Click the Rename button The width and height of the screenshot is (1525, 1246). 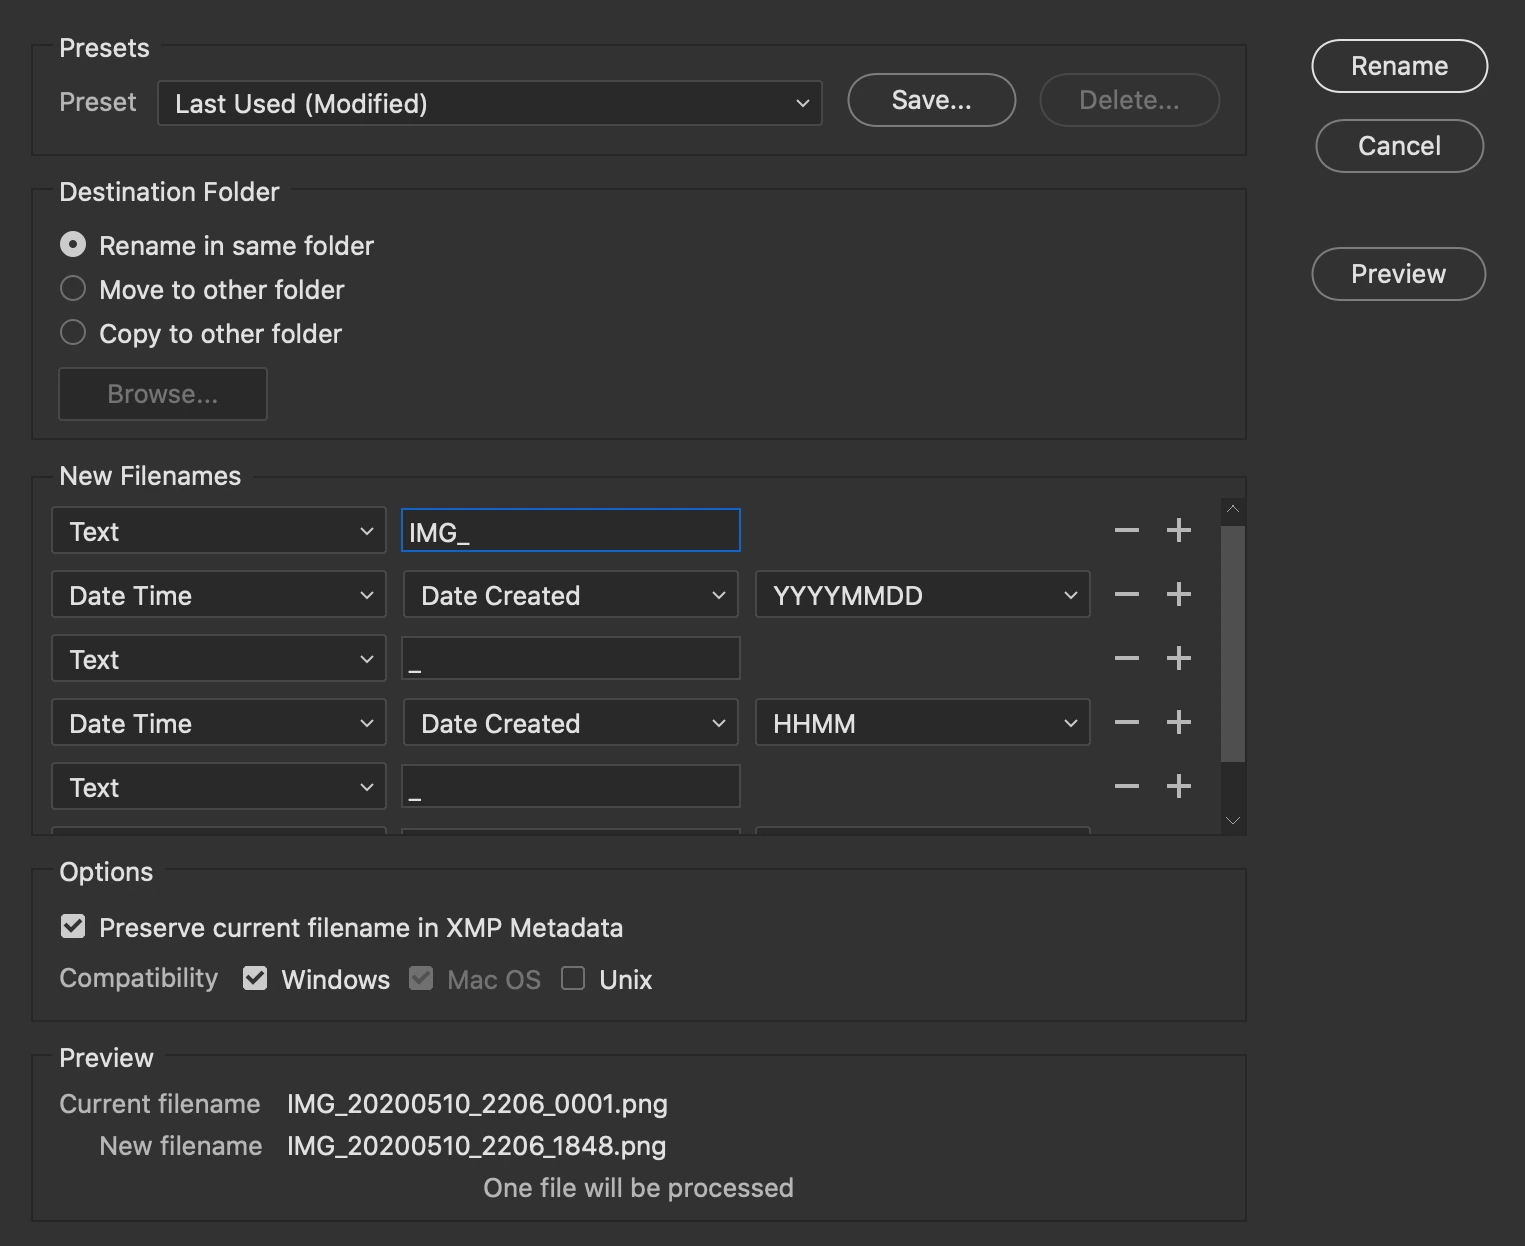point(1400,66)
